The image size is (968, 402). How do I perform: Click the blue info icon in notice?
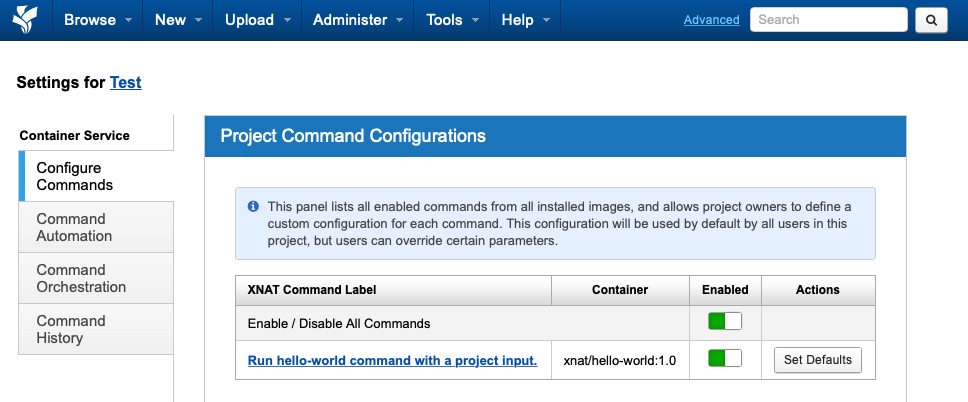coord(253,206)
